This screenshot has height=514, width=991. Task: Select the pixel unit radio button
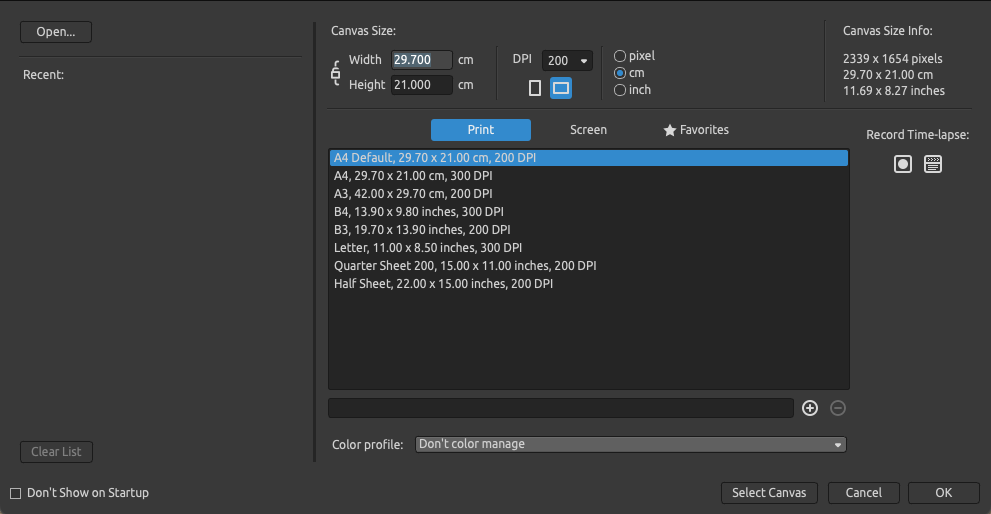pyautogui.click(x=620, y=56)
